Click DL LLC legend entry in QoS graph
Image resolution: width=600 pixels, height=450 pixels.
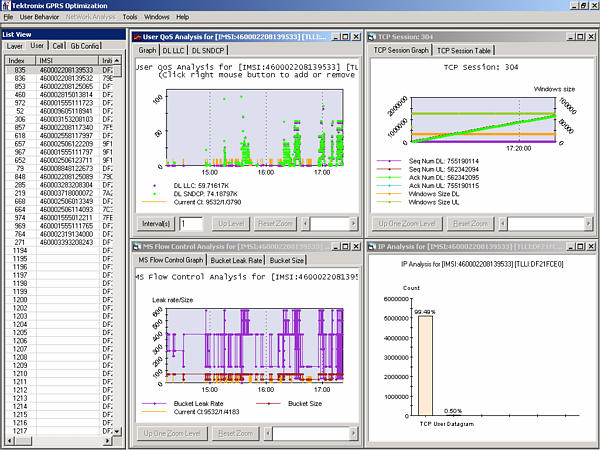coord(190,186)
